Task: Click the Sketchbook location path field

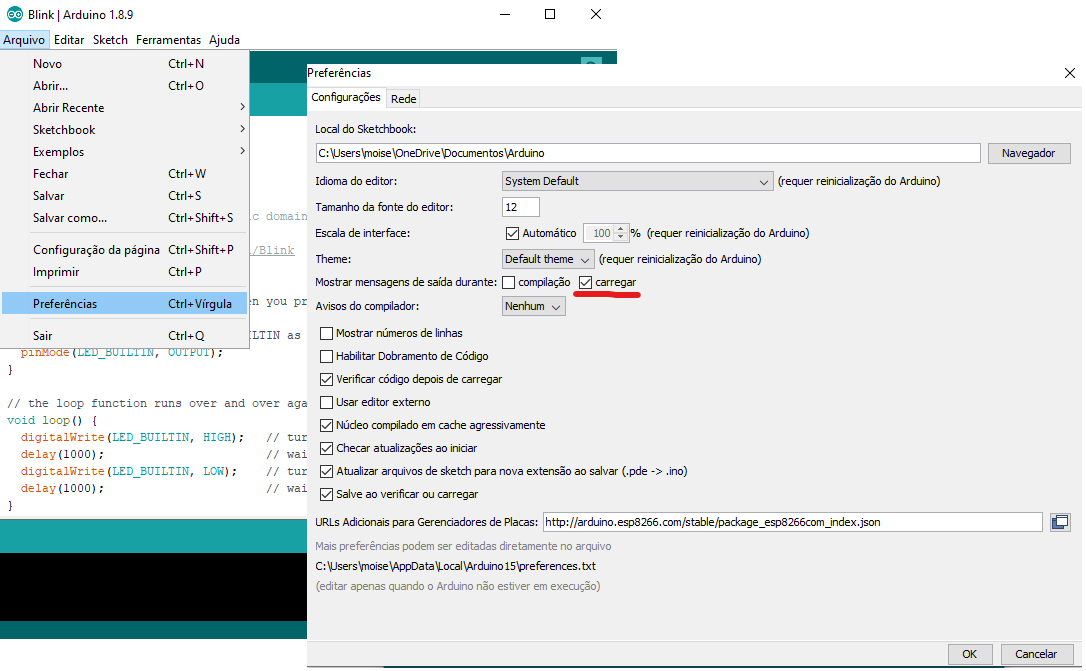Action: tap(648, 153)
